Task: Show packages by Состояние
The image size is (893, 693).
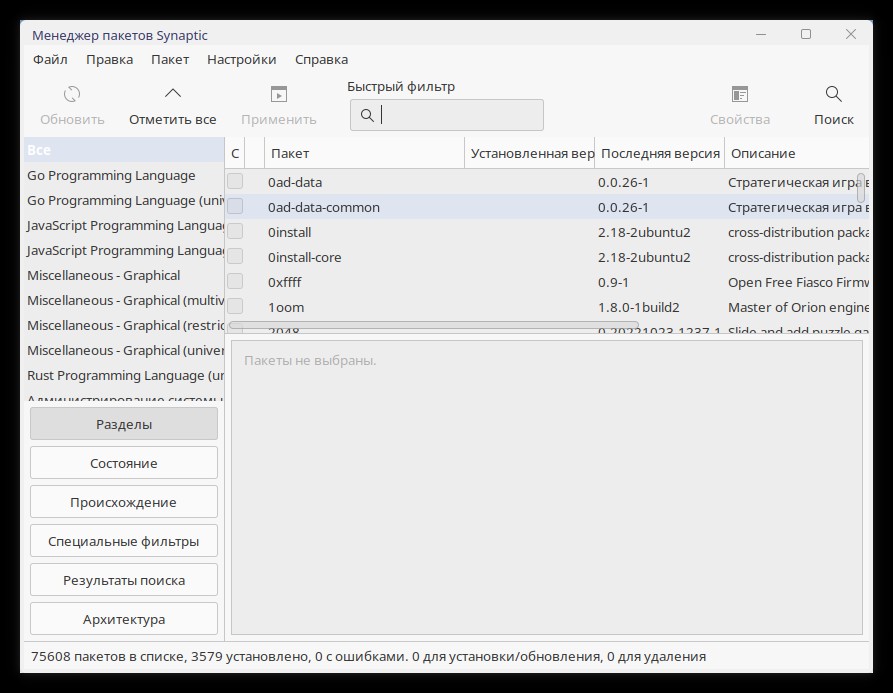Action: pyautogui.click(x=124, y=463)
